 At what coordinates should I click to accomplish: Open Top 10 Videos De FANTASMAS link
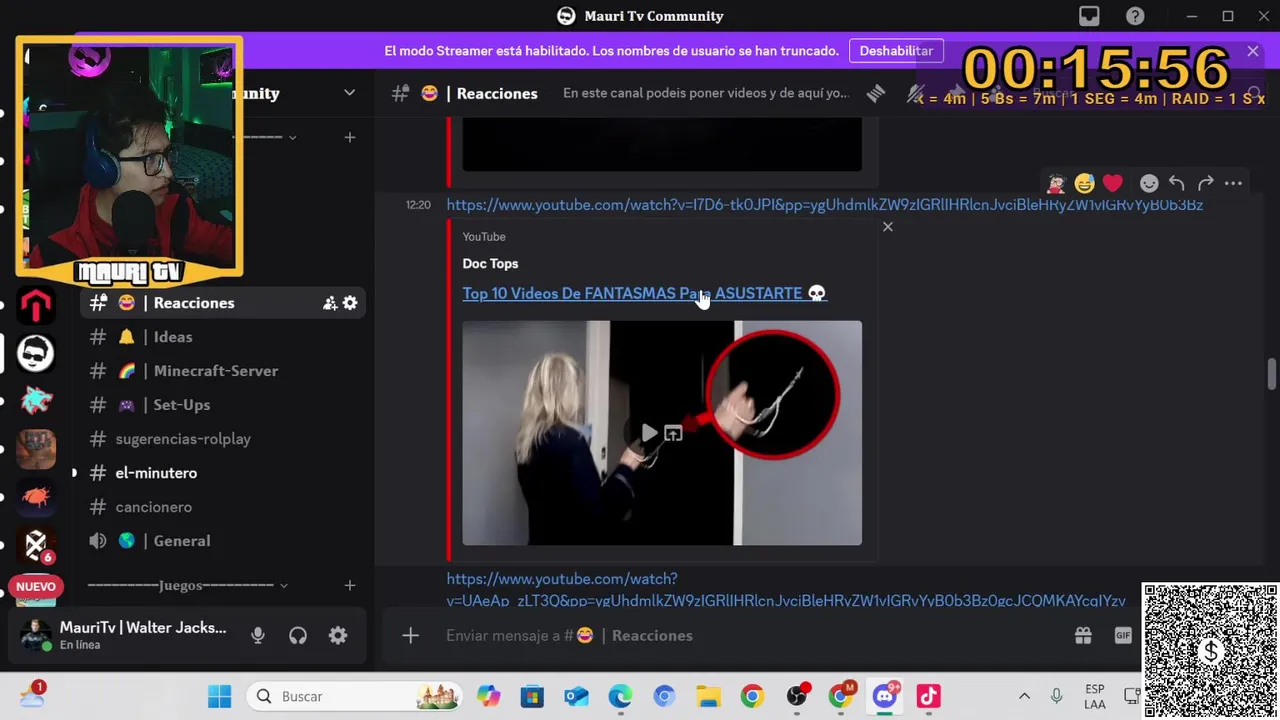[x=644, y=293]
